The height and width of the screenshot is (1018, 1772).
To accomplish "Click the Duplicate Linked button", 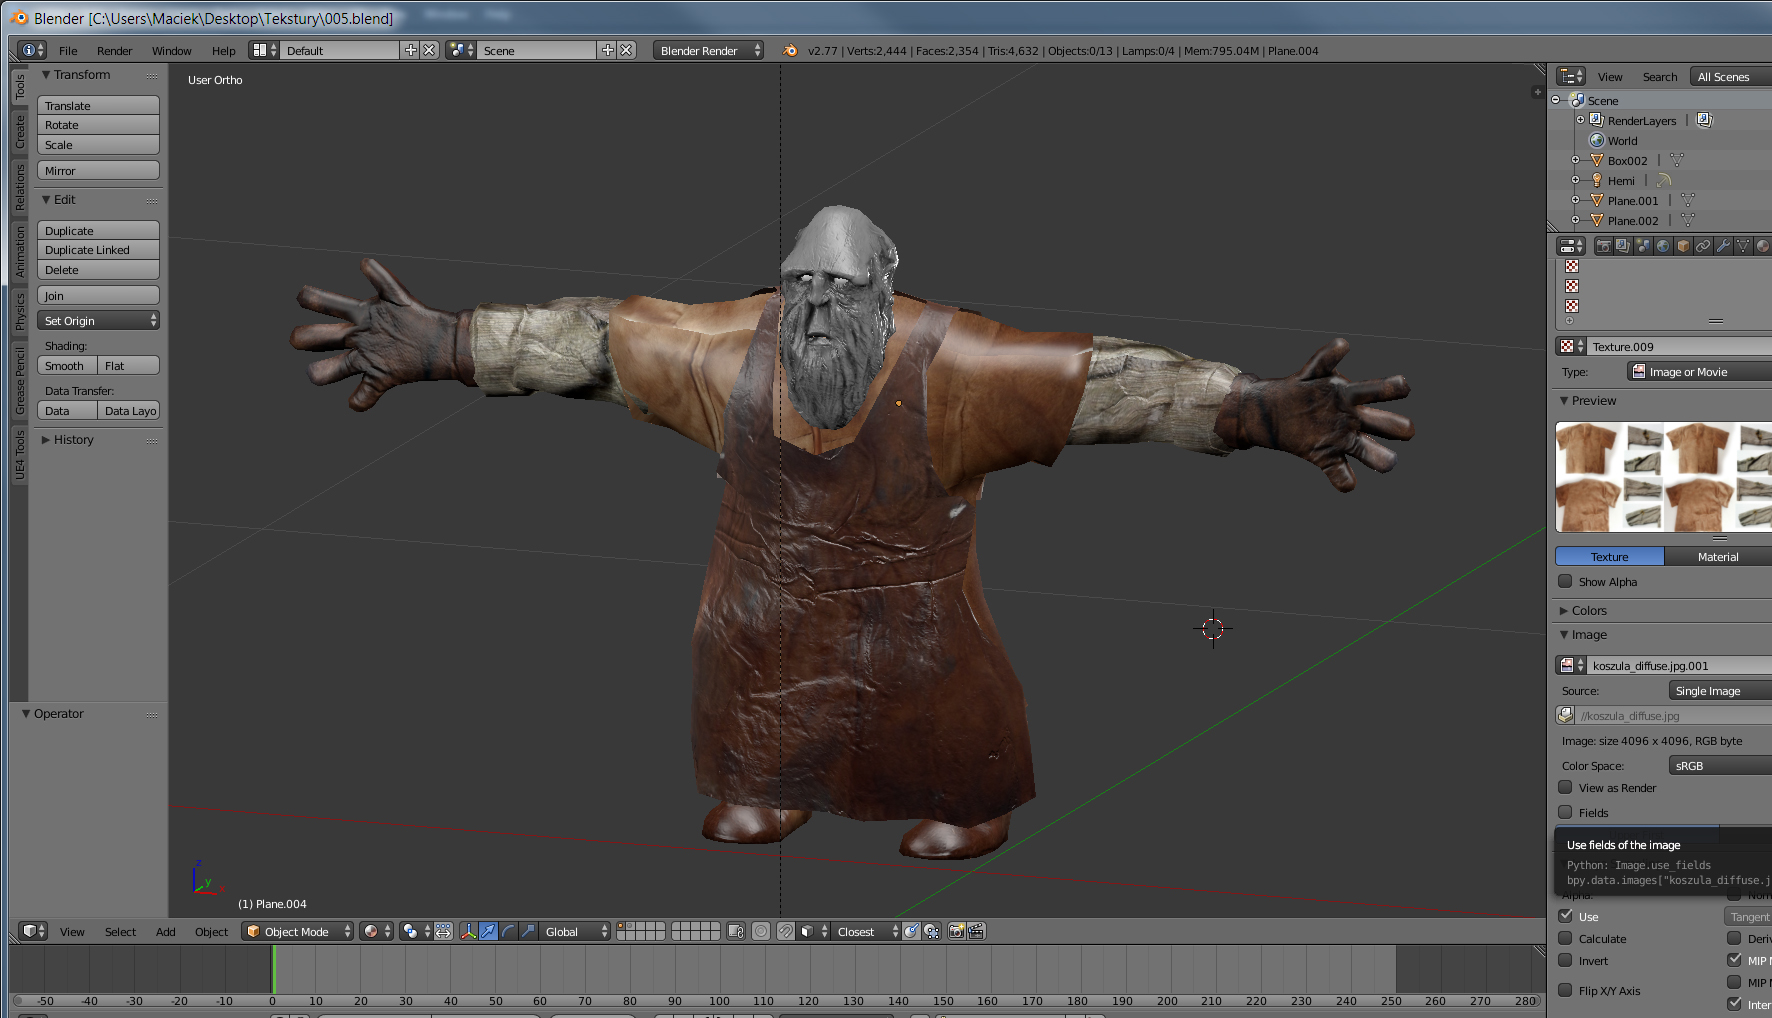I will pyautogui.click(x=98, y=250).
